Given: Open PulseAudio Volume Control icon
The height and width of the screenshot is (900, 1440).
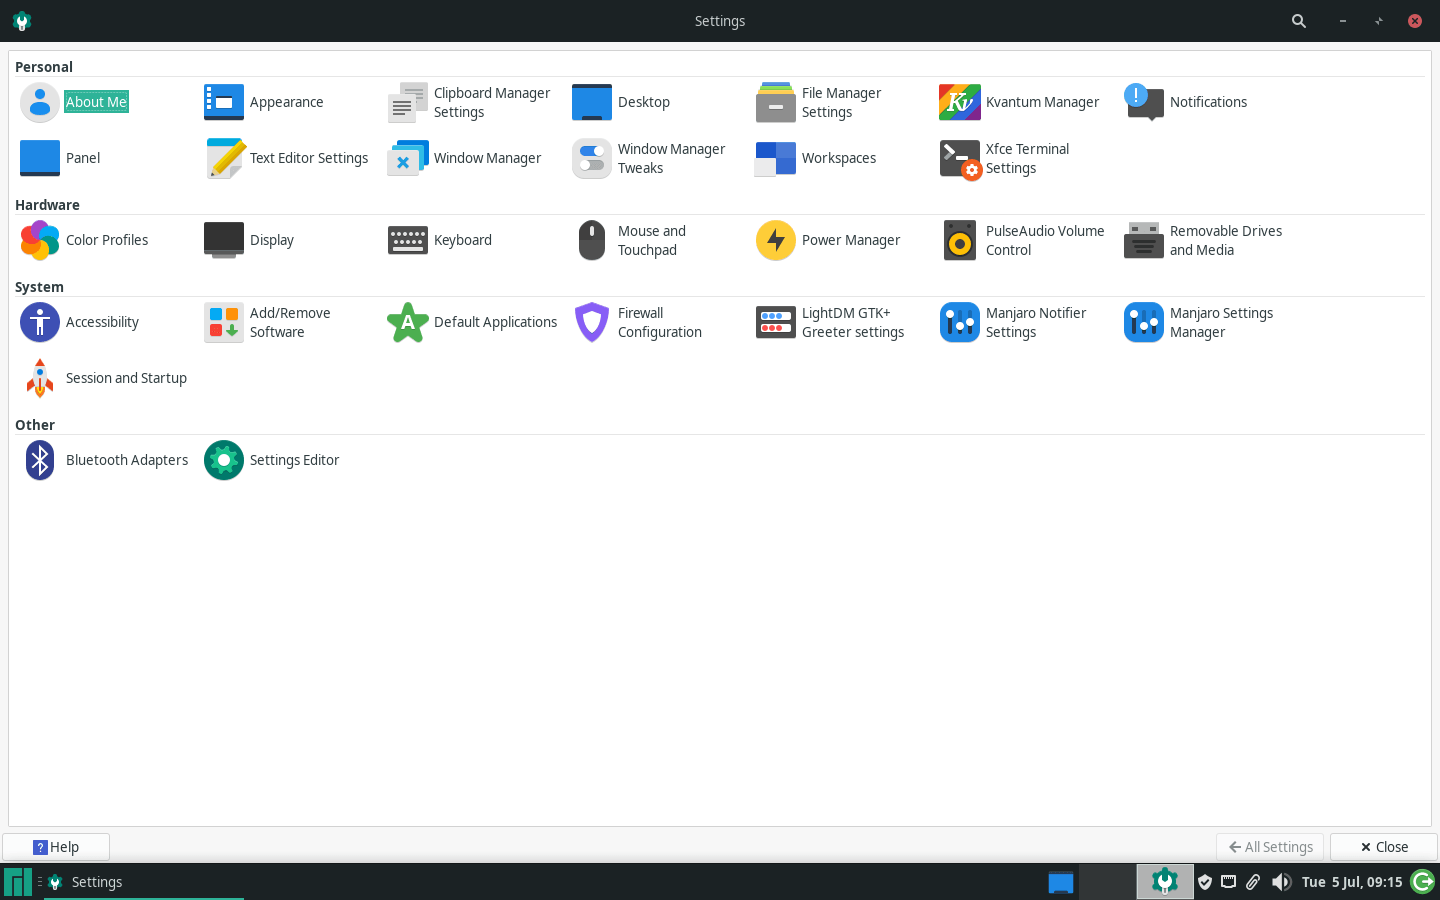Looking at the screenshot, I should coord(960,240).
